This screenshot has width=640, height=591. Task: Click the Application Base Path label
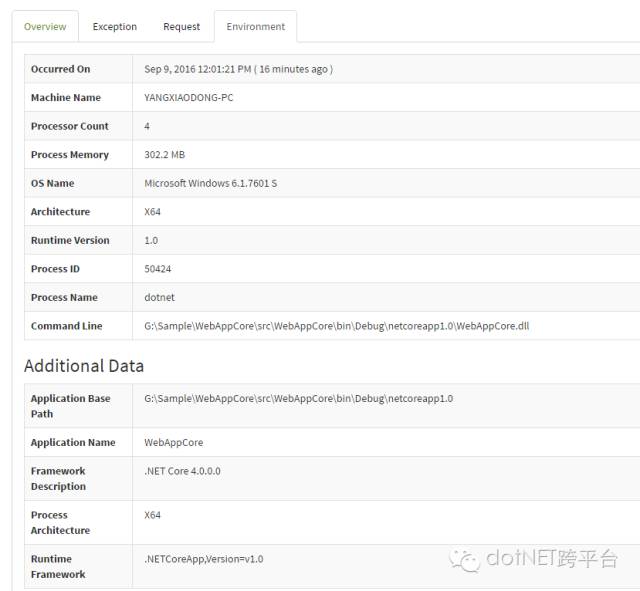(x=71, y=406)
